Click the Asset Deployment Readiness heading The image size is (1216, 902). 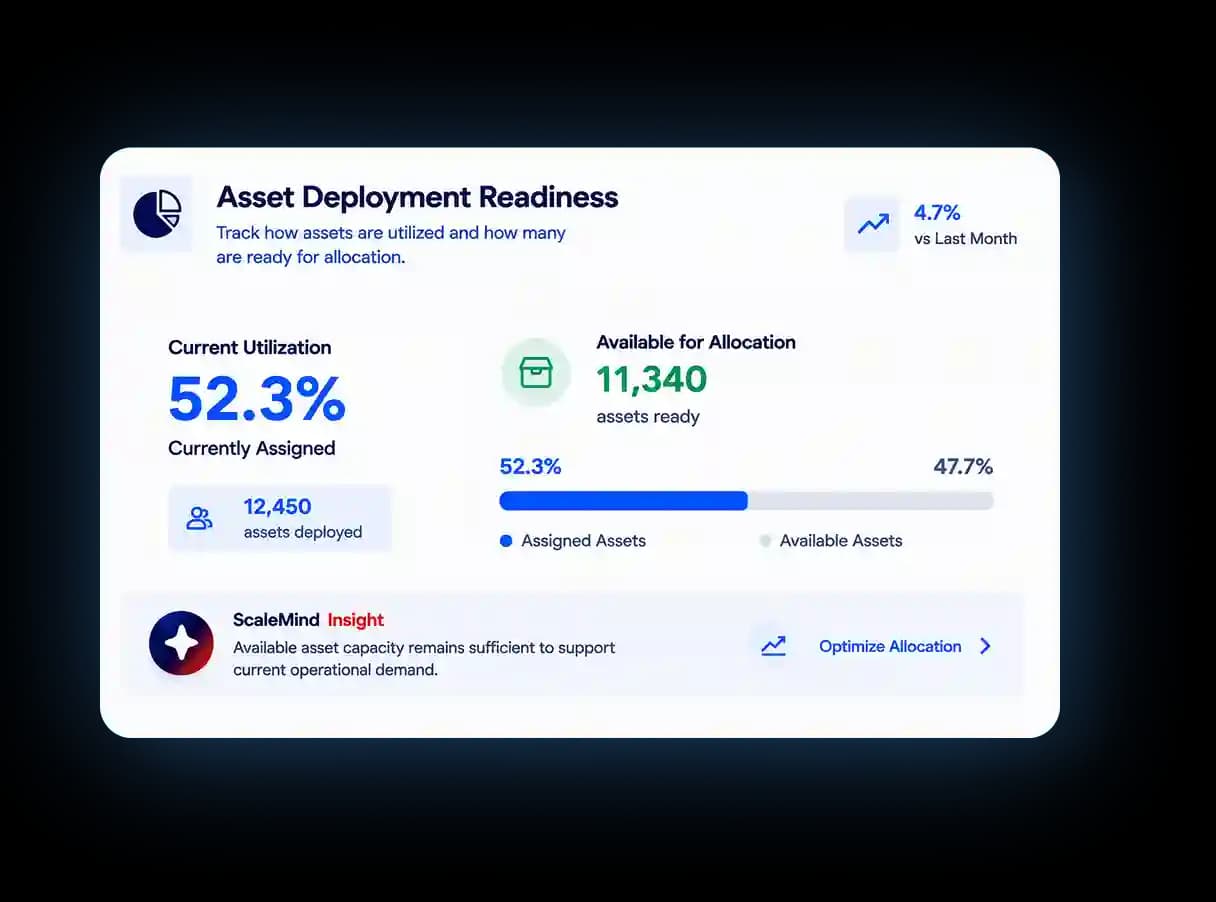(418, 197)
